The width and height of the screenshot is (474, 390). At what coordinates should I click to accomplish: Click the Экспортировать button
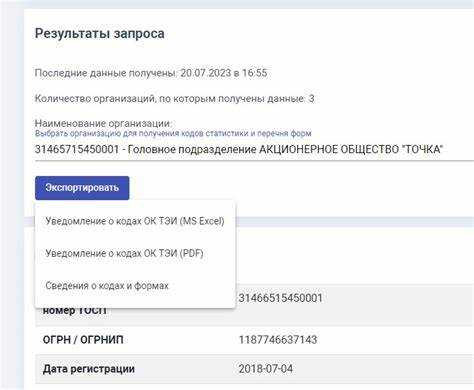82,188
